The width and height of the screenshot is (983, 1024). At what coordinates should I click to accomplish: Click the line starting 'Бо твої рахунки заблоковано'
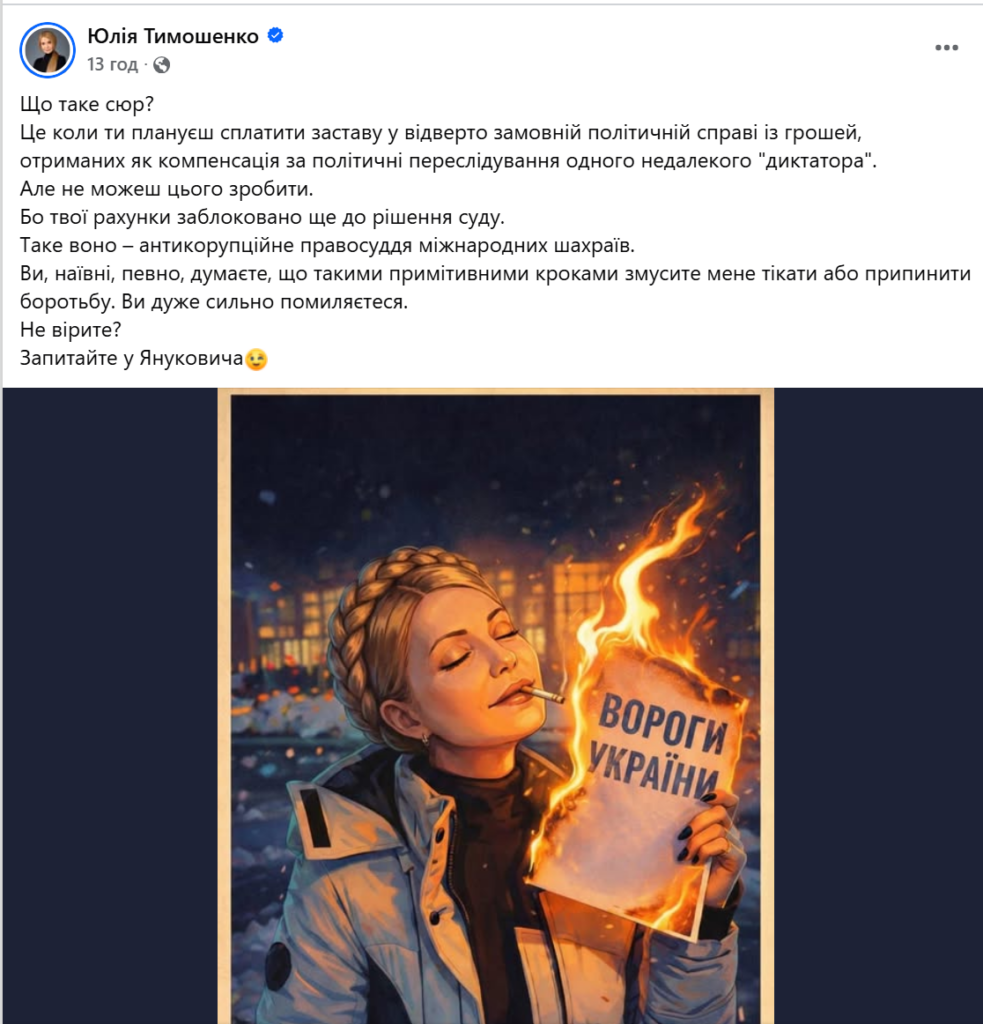262,217
